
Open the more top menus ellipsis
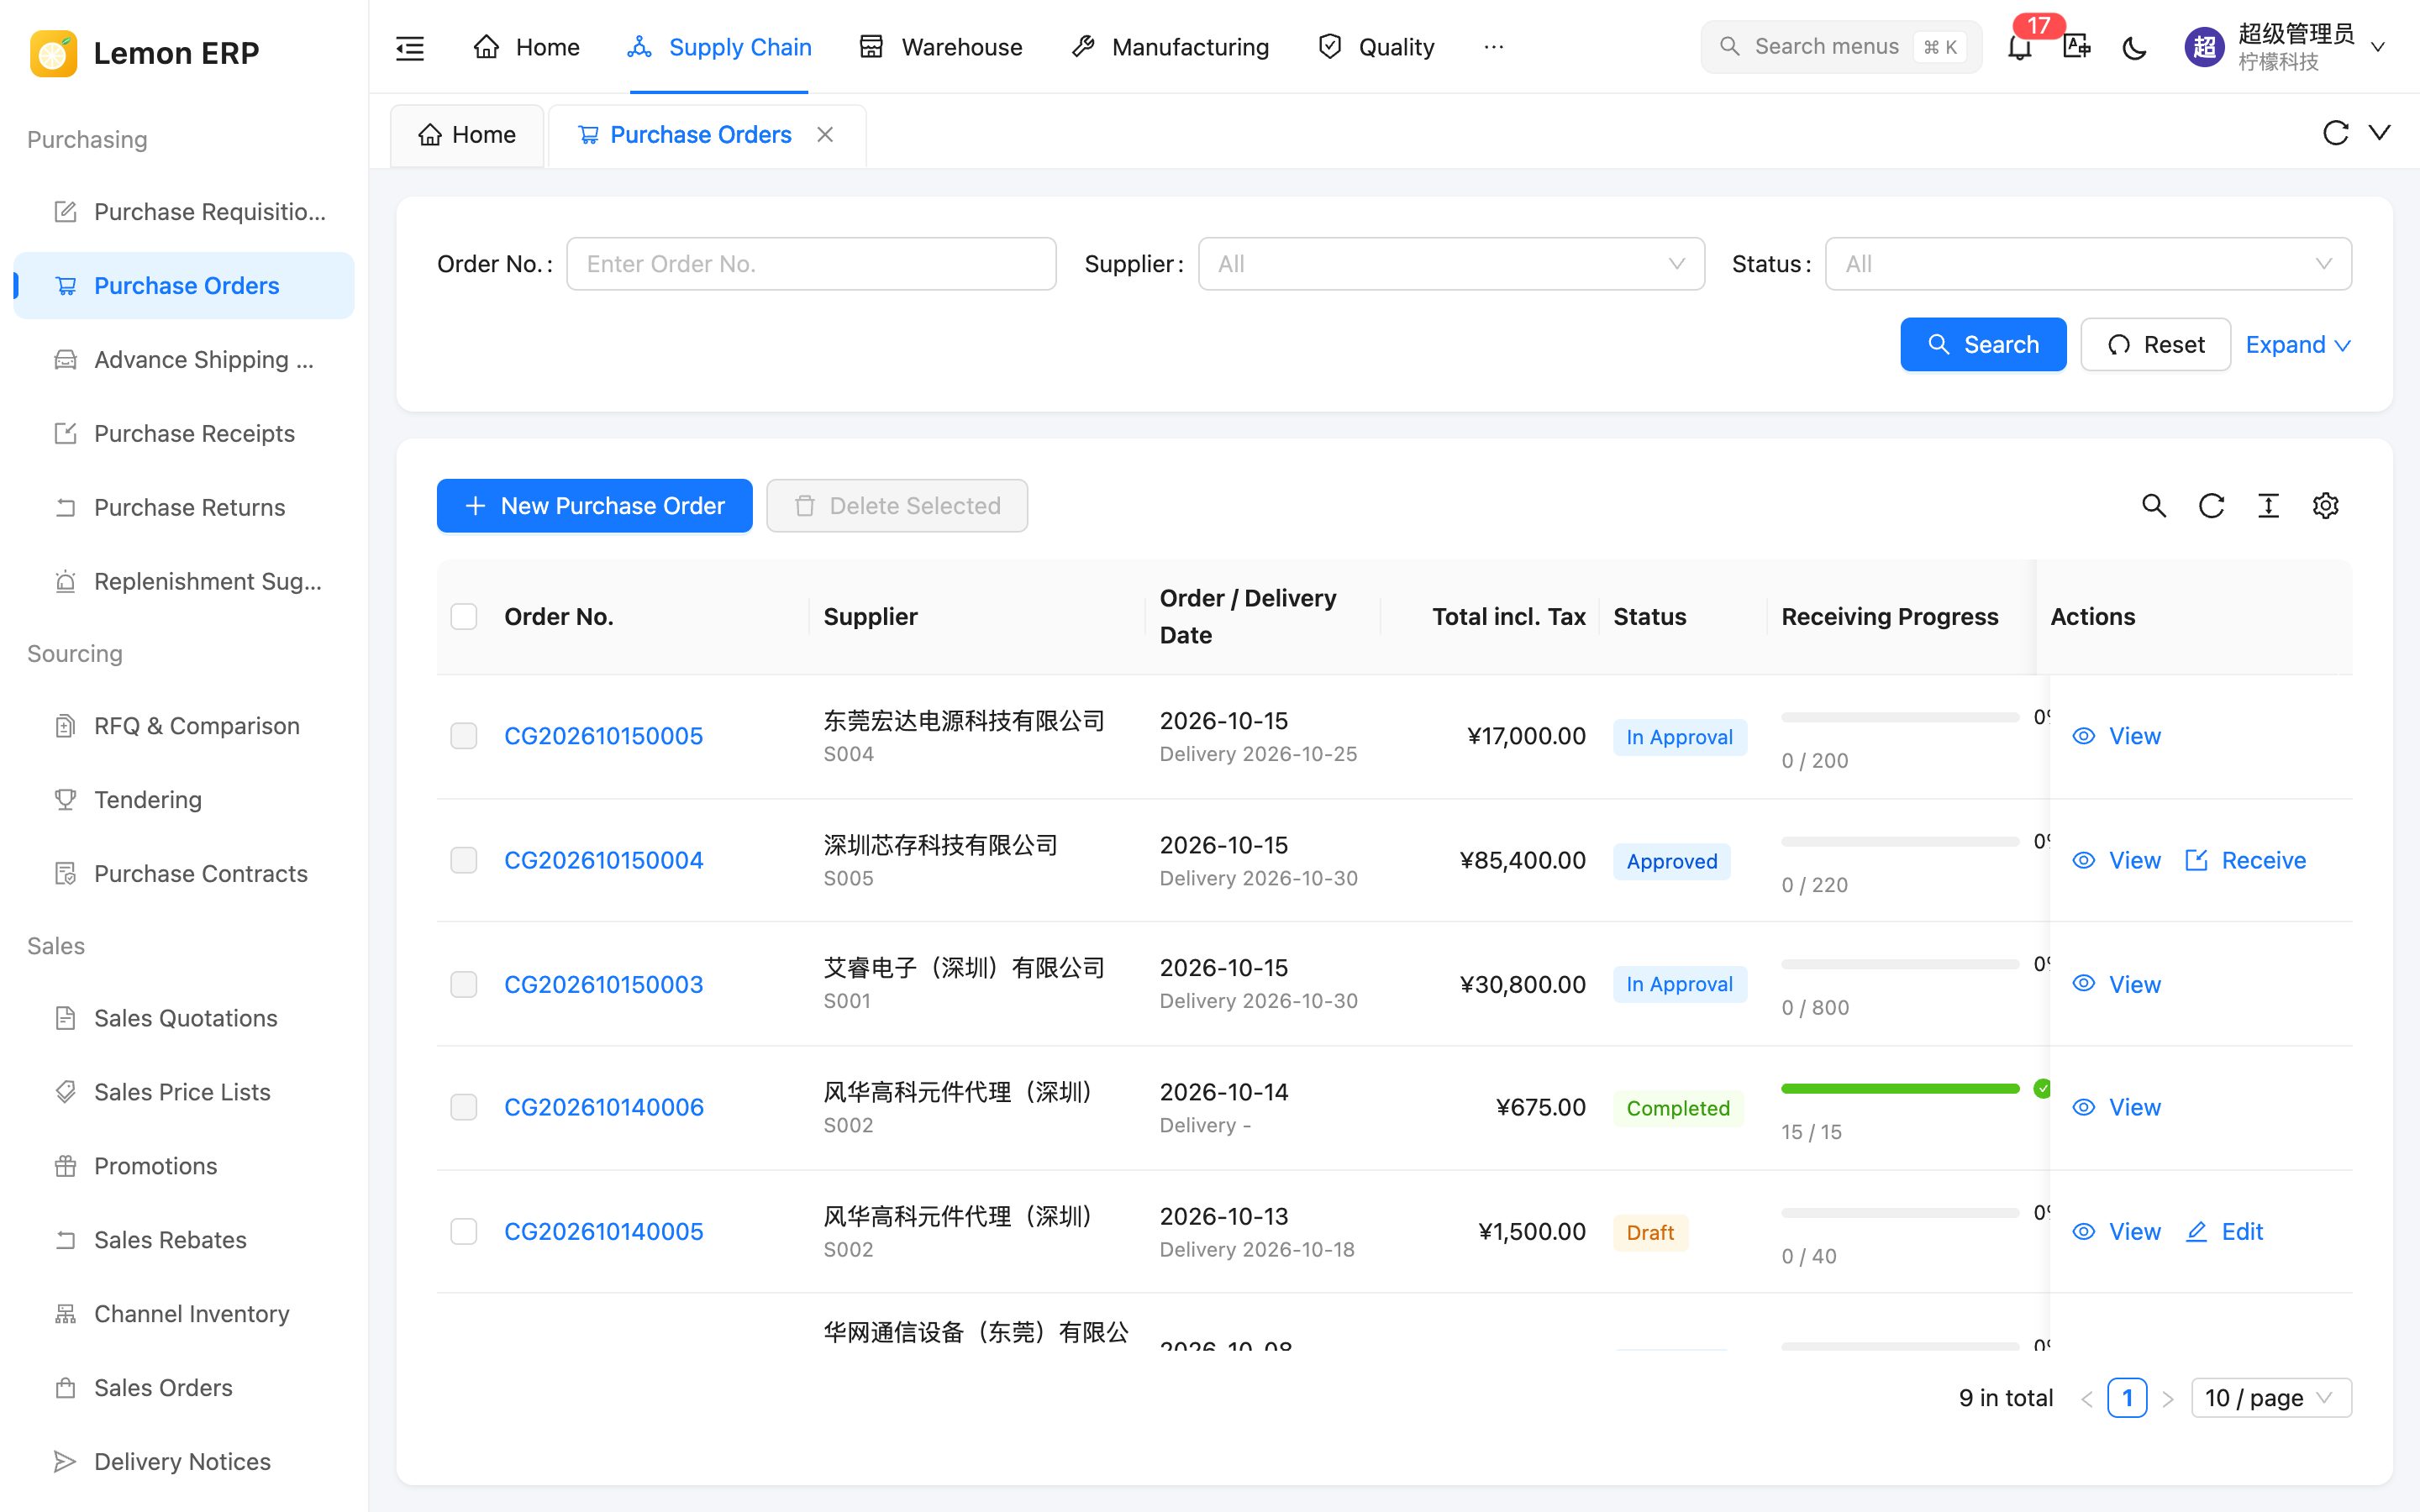click(1493, 47)
